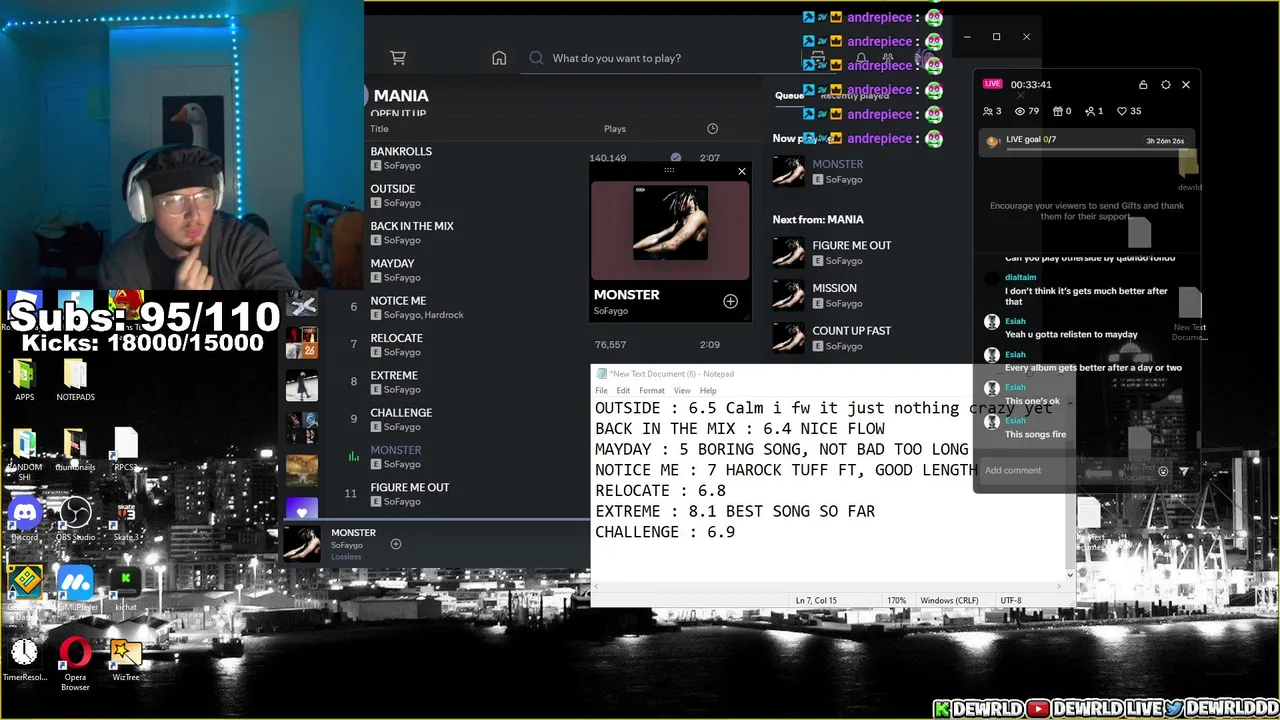Play the MAYDAY track
The width and height of the screenshot is (1280, 720).
(x=392, y=264)
